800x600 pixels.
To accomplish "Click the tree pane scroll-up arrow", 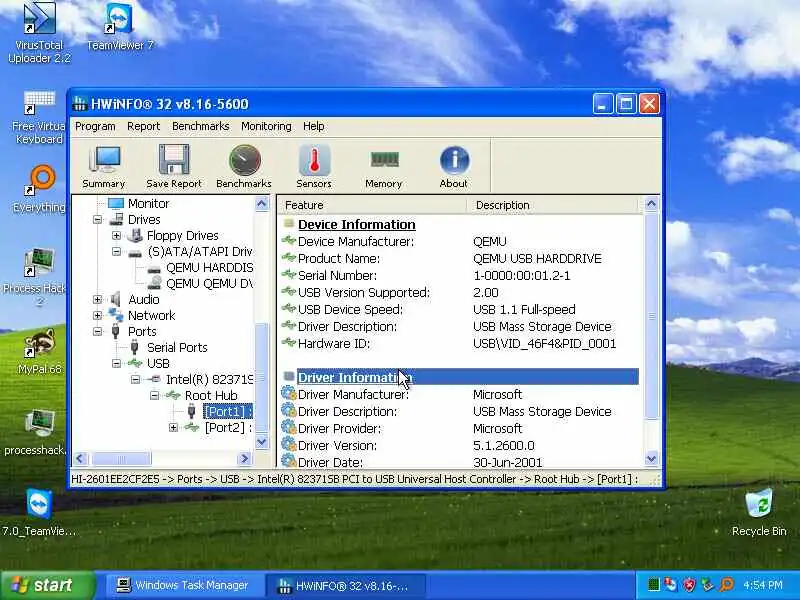I will 261,204.
